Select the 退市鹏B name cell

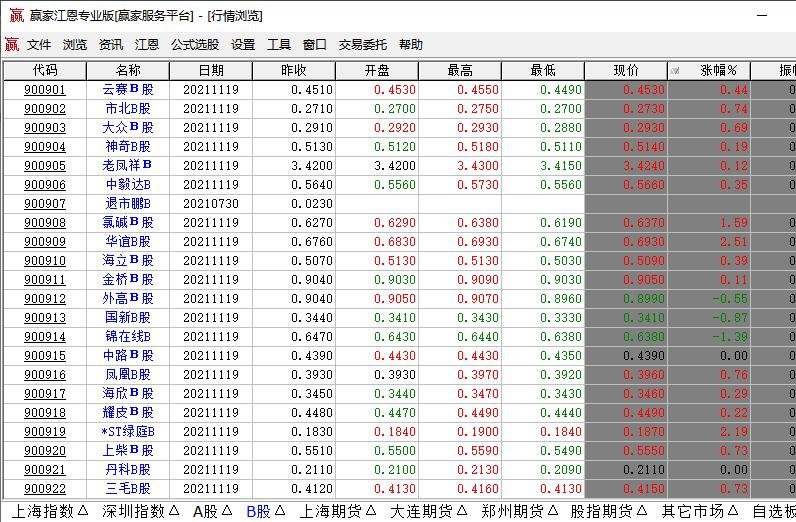[x=128, y=204]
